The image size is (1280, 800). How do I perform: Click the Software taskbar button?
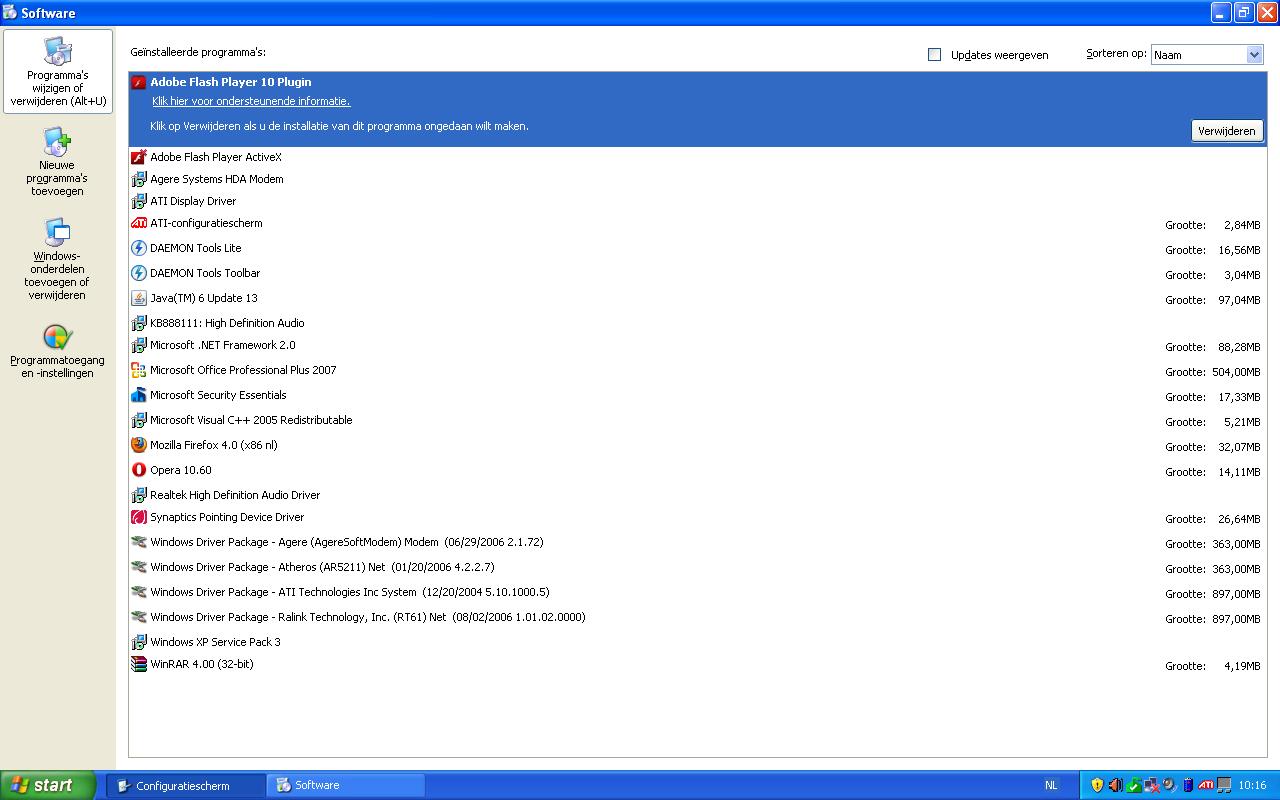click(x=346, y=785)
